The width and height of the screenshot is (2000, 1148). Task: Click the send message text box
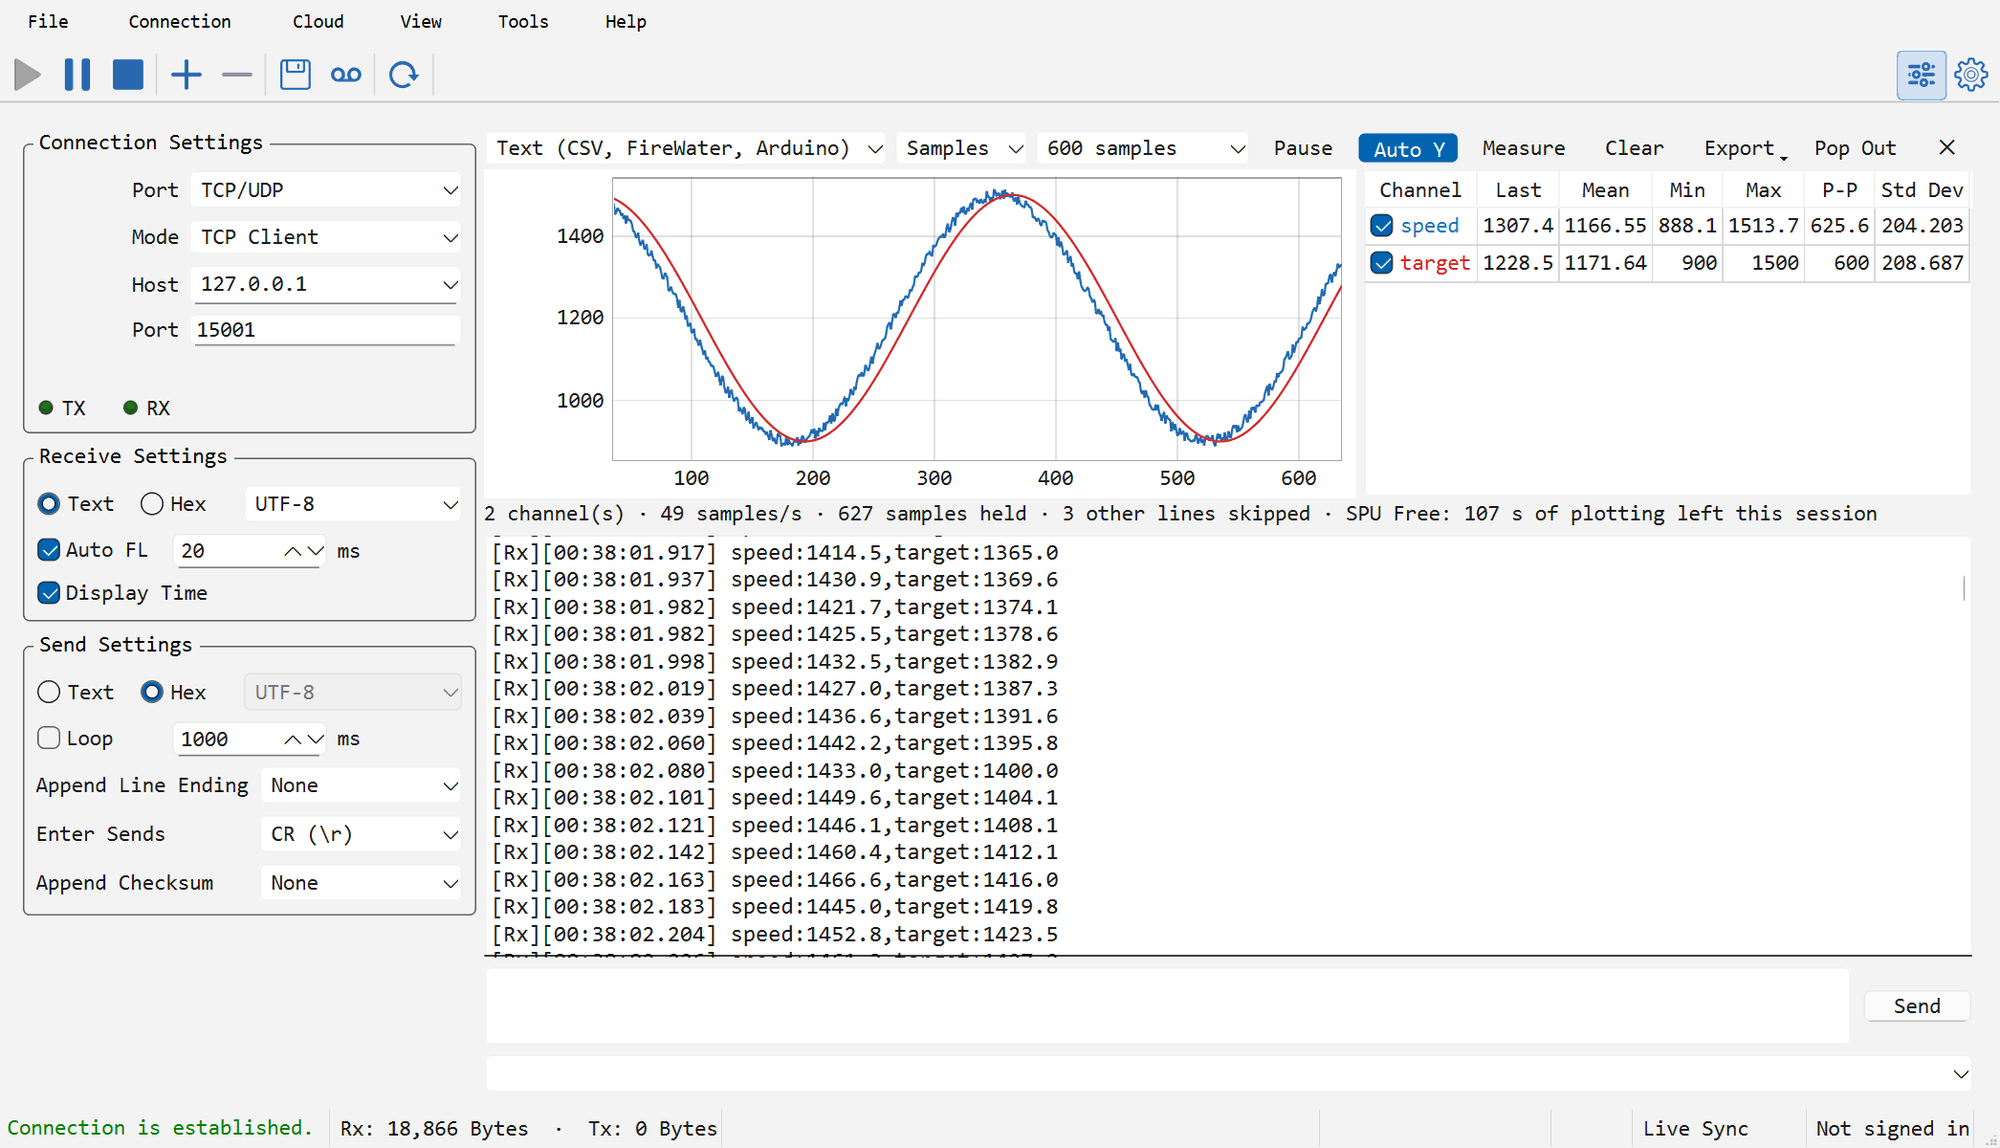[1167, 1006]
